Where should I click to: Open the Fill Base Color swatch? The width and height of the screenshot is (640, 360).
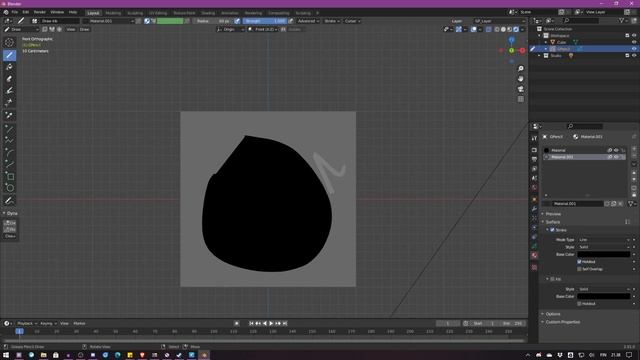604,296
